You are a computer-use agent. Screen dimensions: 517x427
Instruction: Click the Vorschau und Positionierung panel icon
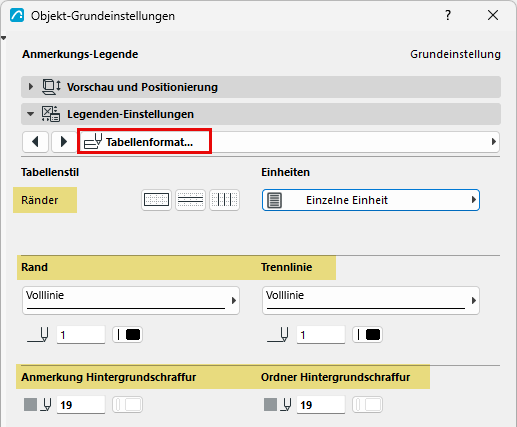(x=51, y=87)
